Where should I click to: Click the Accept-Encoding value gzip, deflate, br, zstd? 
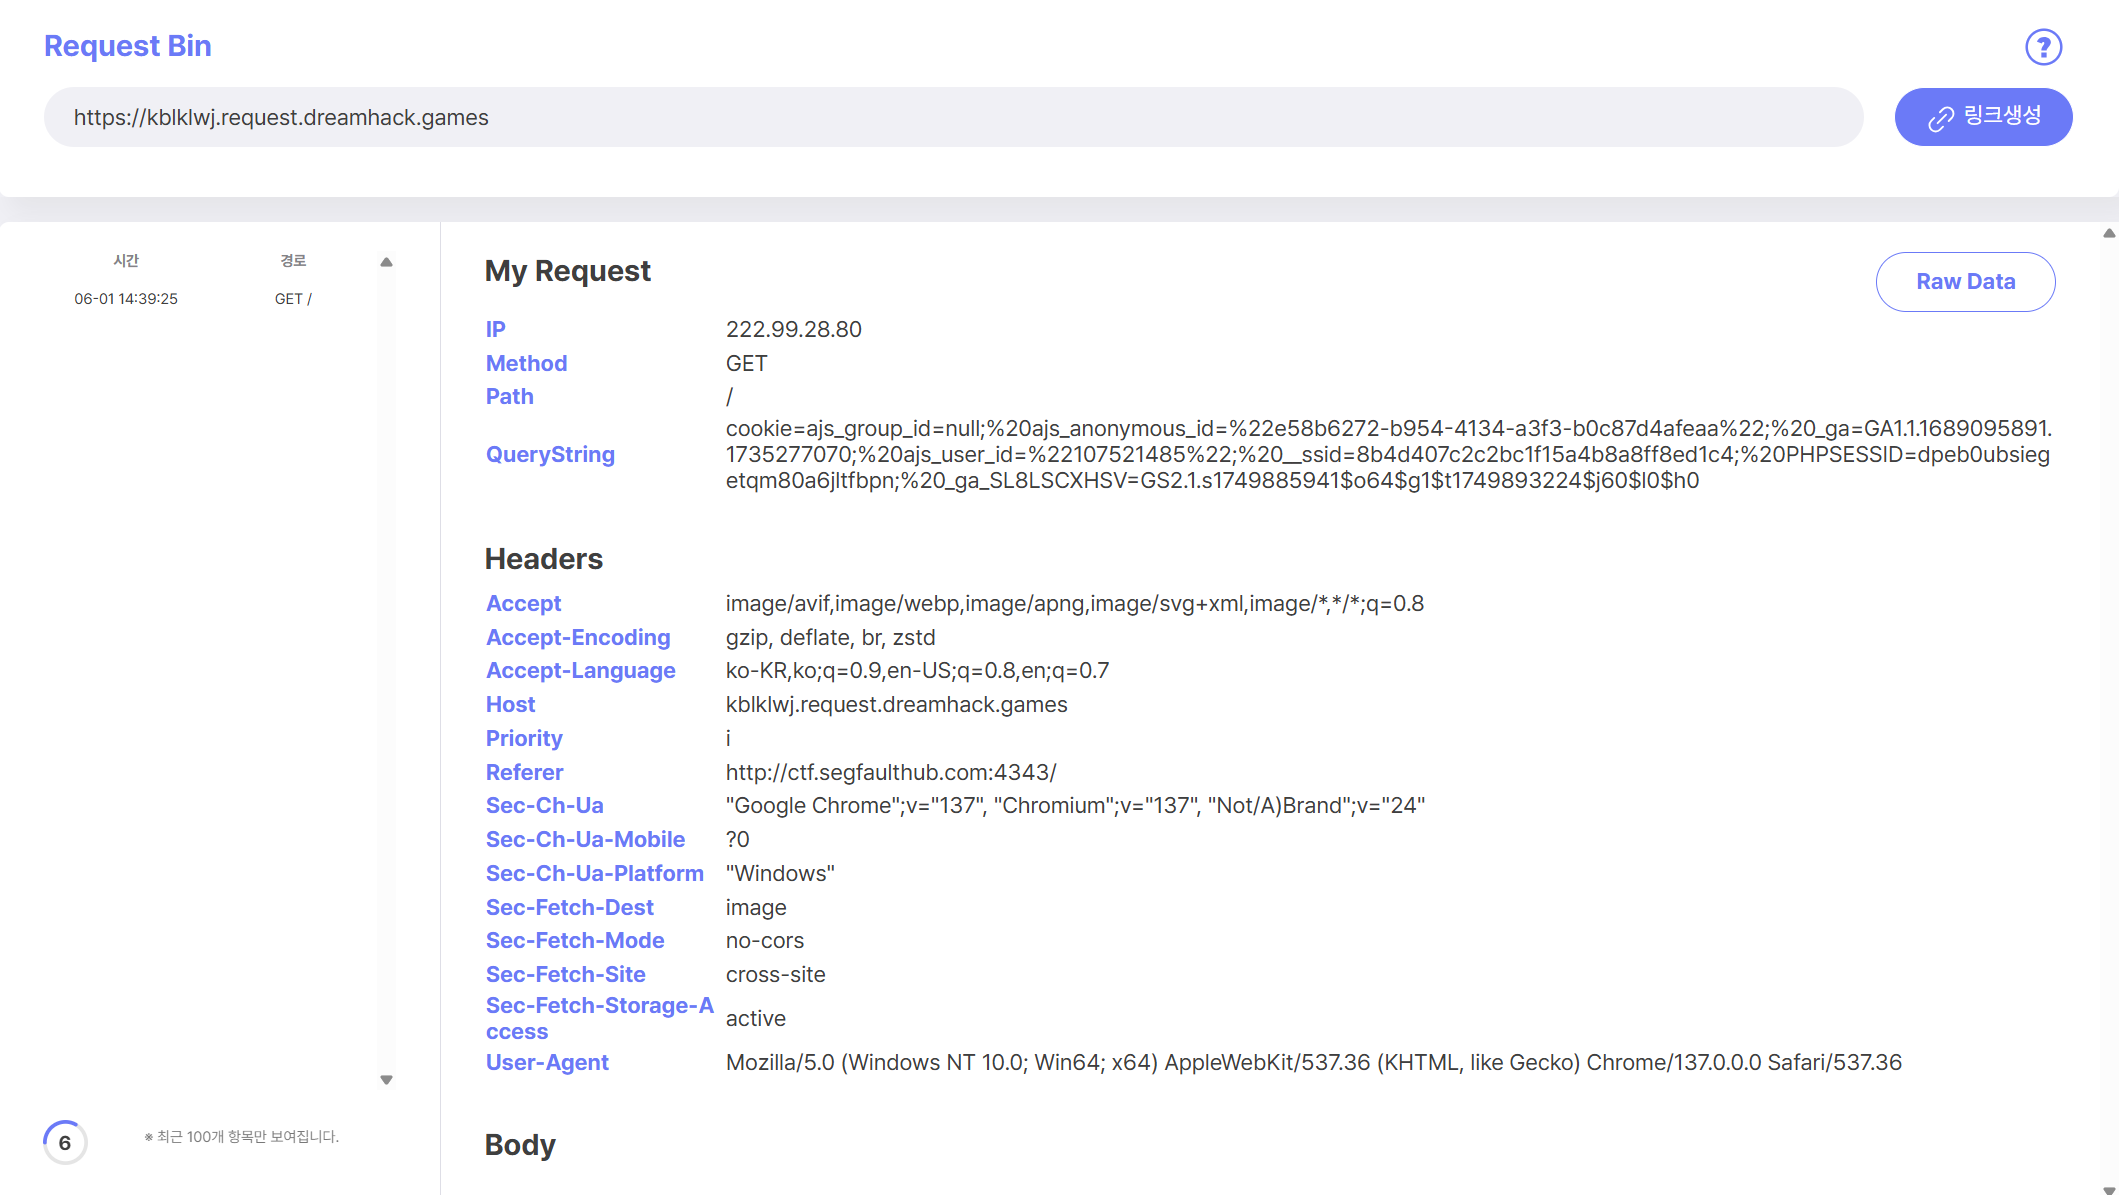[x=830, y=637]
